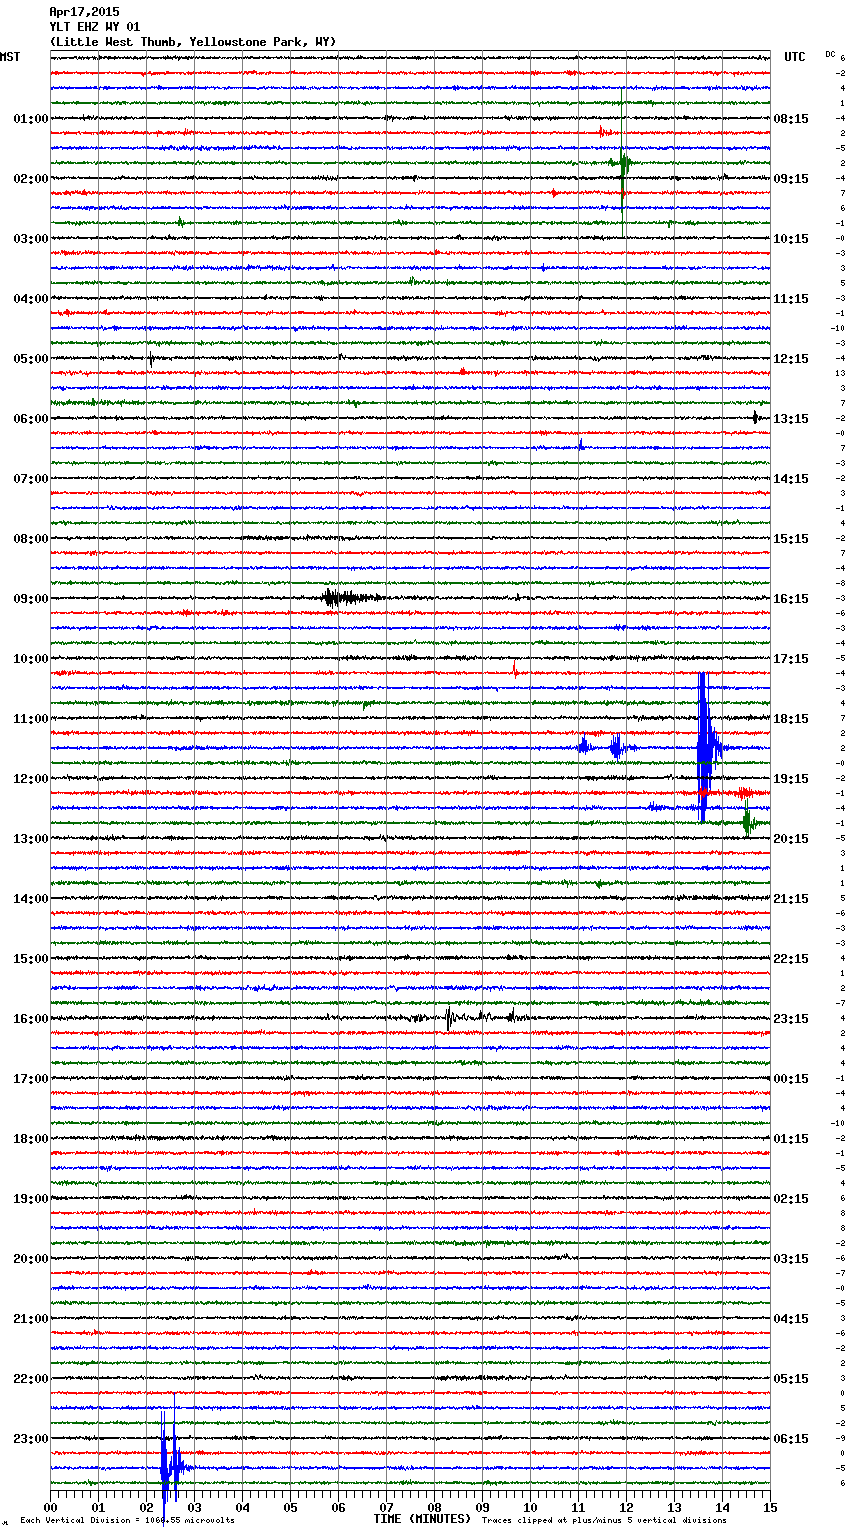This screenshot has width=850, height=1534.
Task: Click the 23:15 UTC time label
Action: click(x=791, y=1019)
